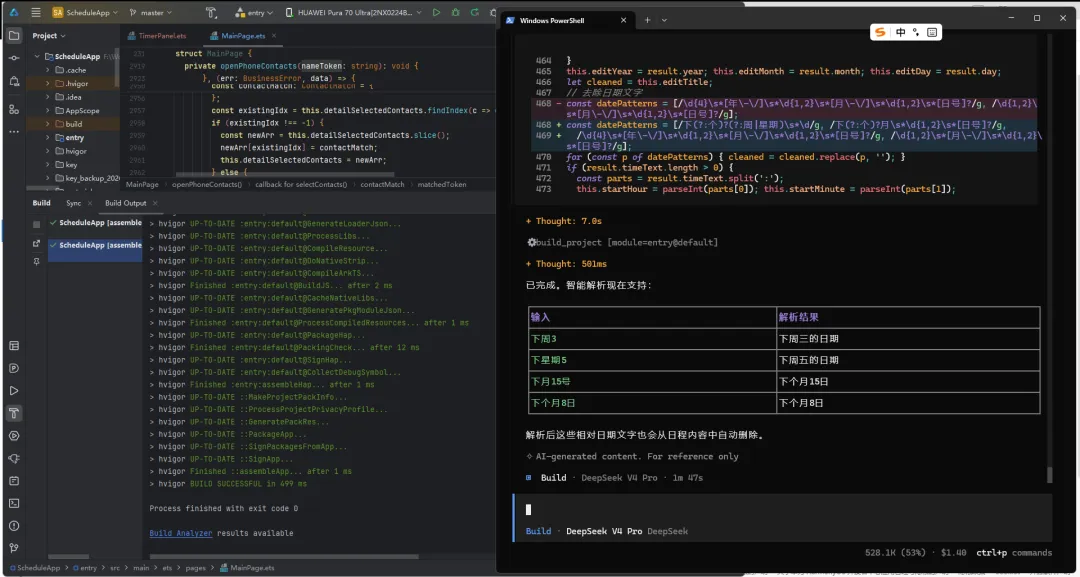The height and width of the screenshot is (577, 1080).
Task: Click the stop build square icon
Action: tap(37, 224)
